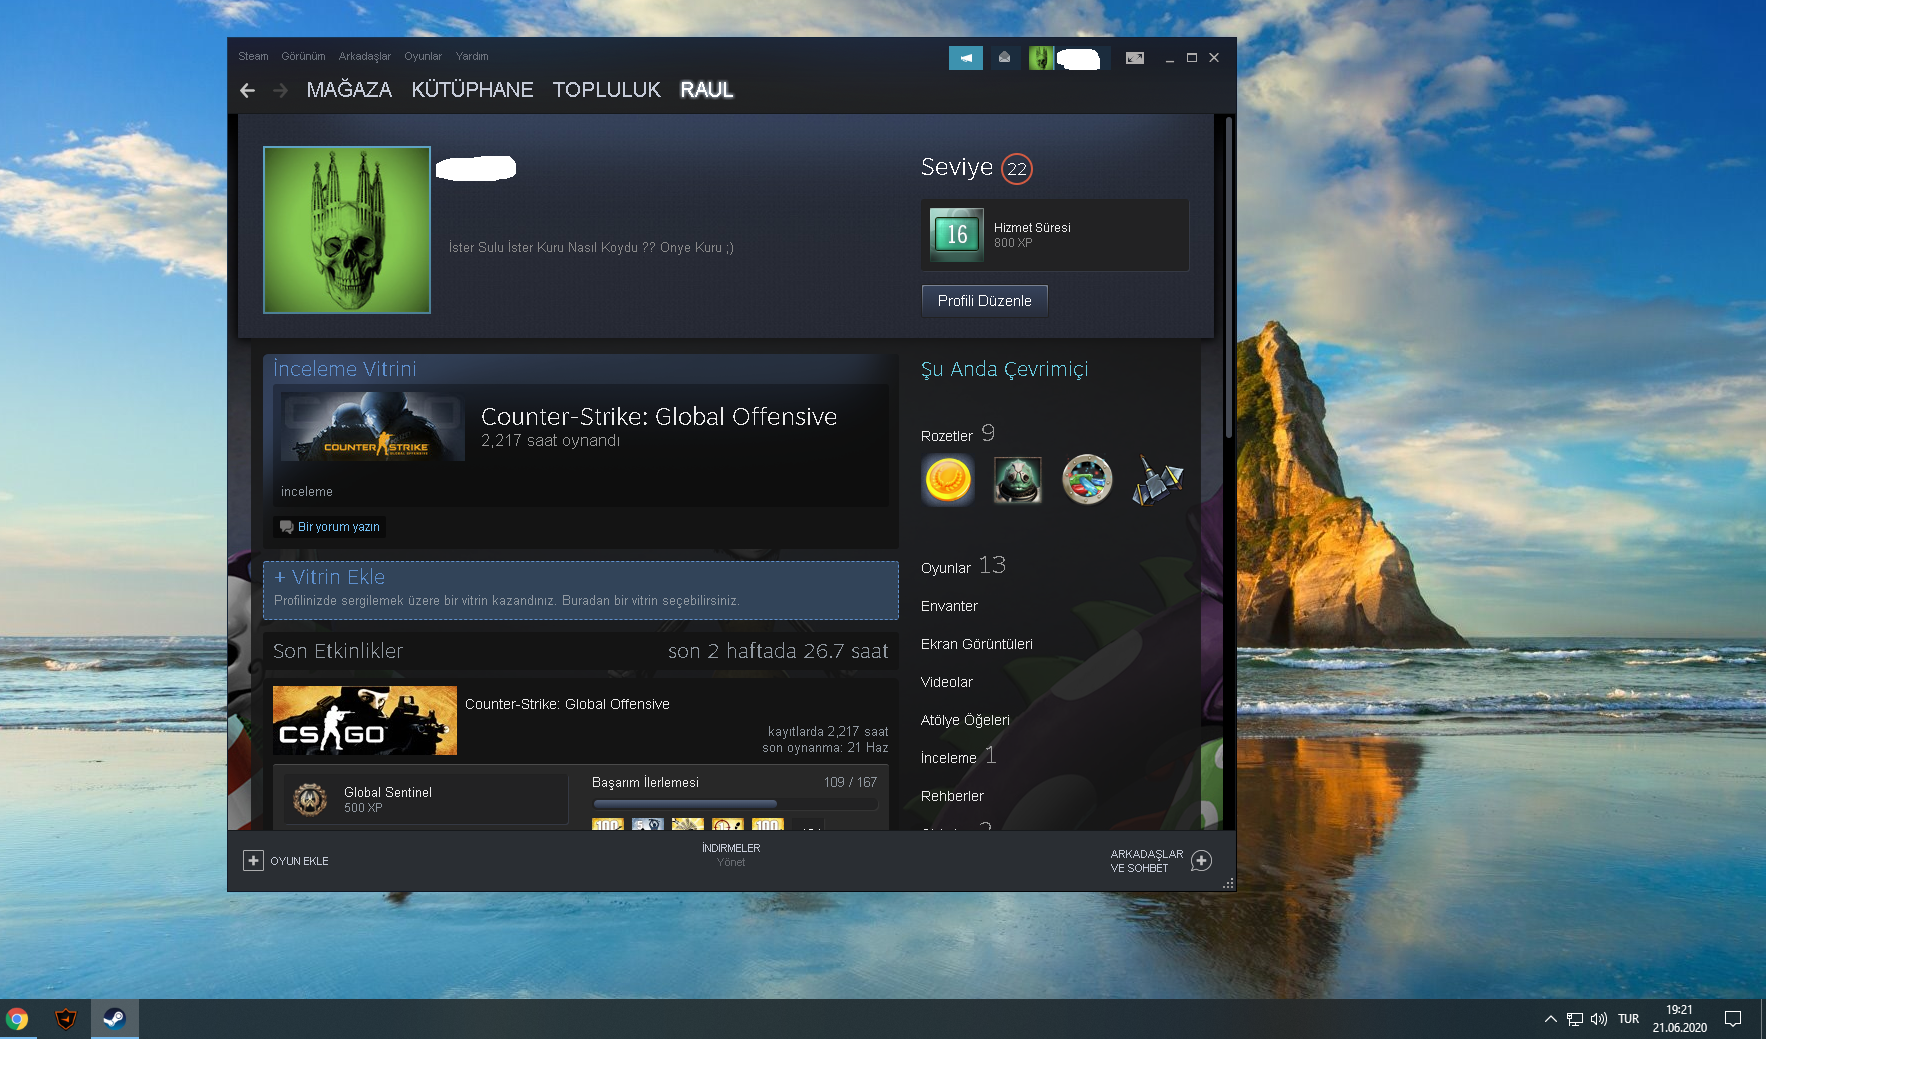The image size is (1920, 1080).
Task: Open the RAUL profile tab
Action: 707,90
